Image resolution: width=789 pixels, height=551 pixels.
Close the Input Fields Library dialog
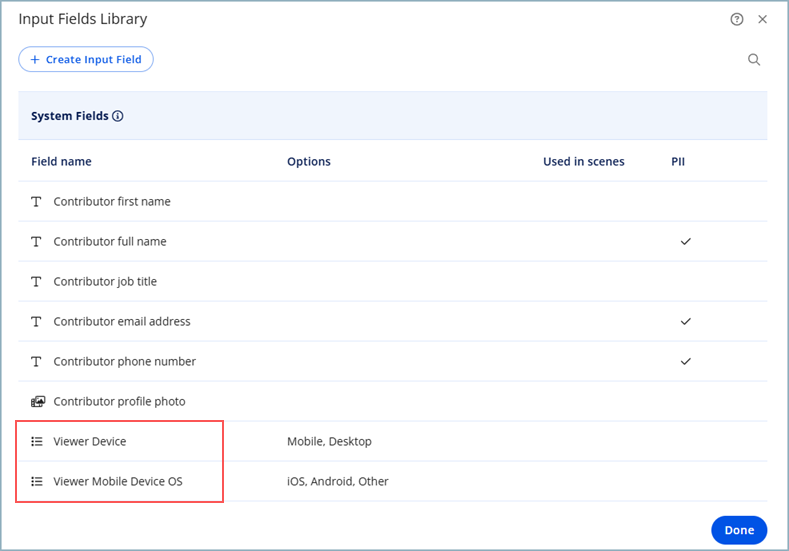pyautogui.click(x=762, y=19)
